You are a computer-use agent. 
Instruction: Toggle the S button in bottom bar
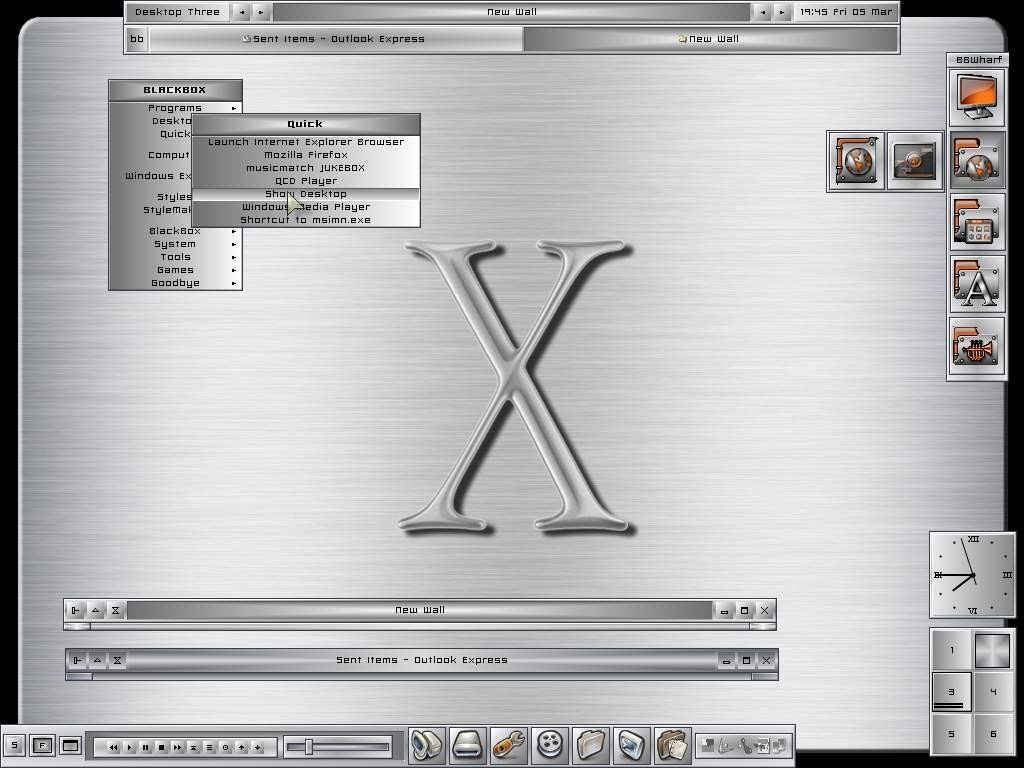[14, 745]
